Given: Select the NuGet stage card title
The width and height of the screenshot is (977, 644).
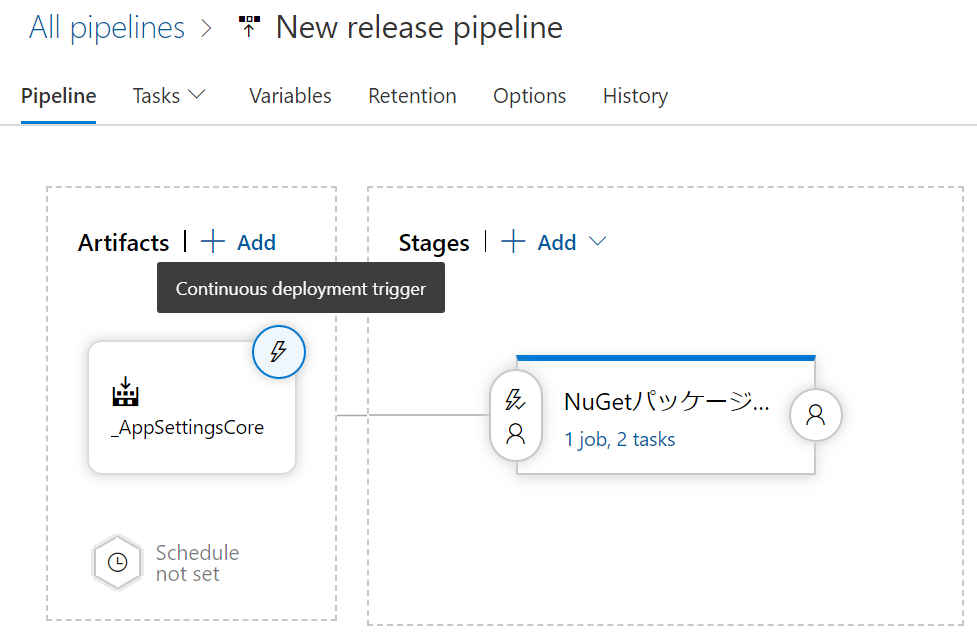Looking at the screenshot, I should tap(667, 402).
